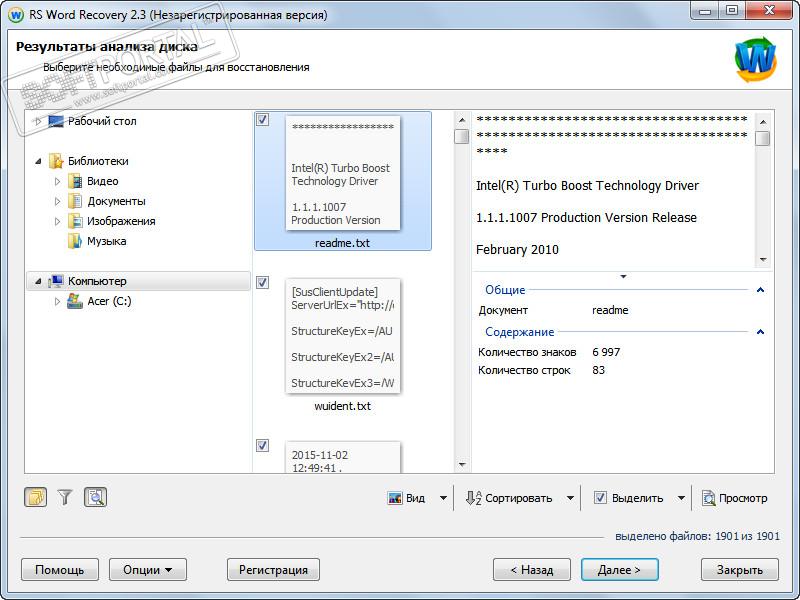Expand the Видео tree node
Viewport: 800px width, 600px height.
[x=57, y=181]
